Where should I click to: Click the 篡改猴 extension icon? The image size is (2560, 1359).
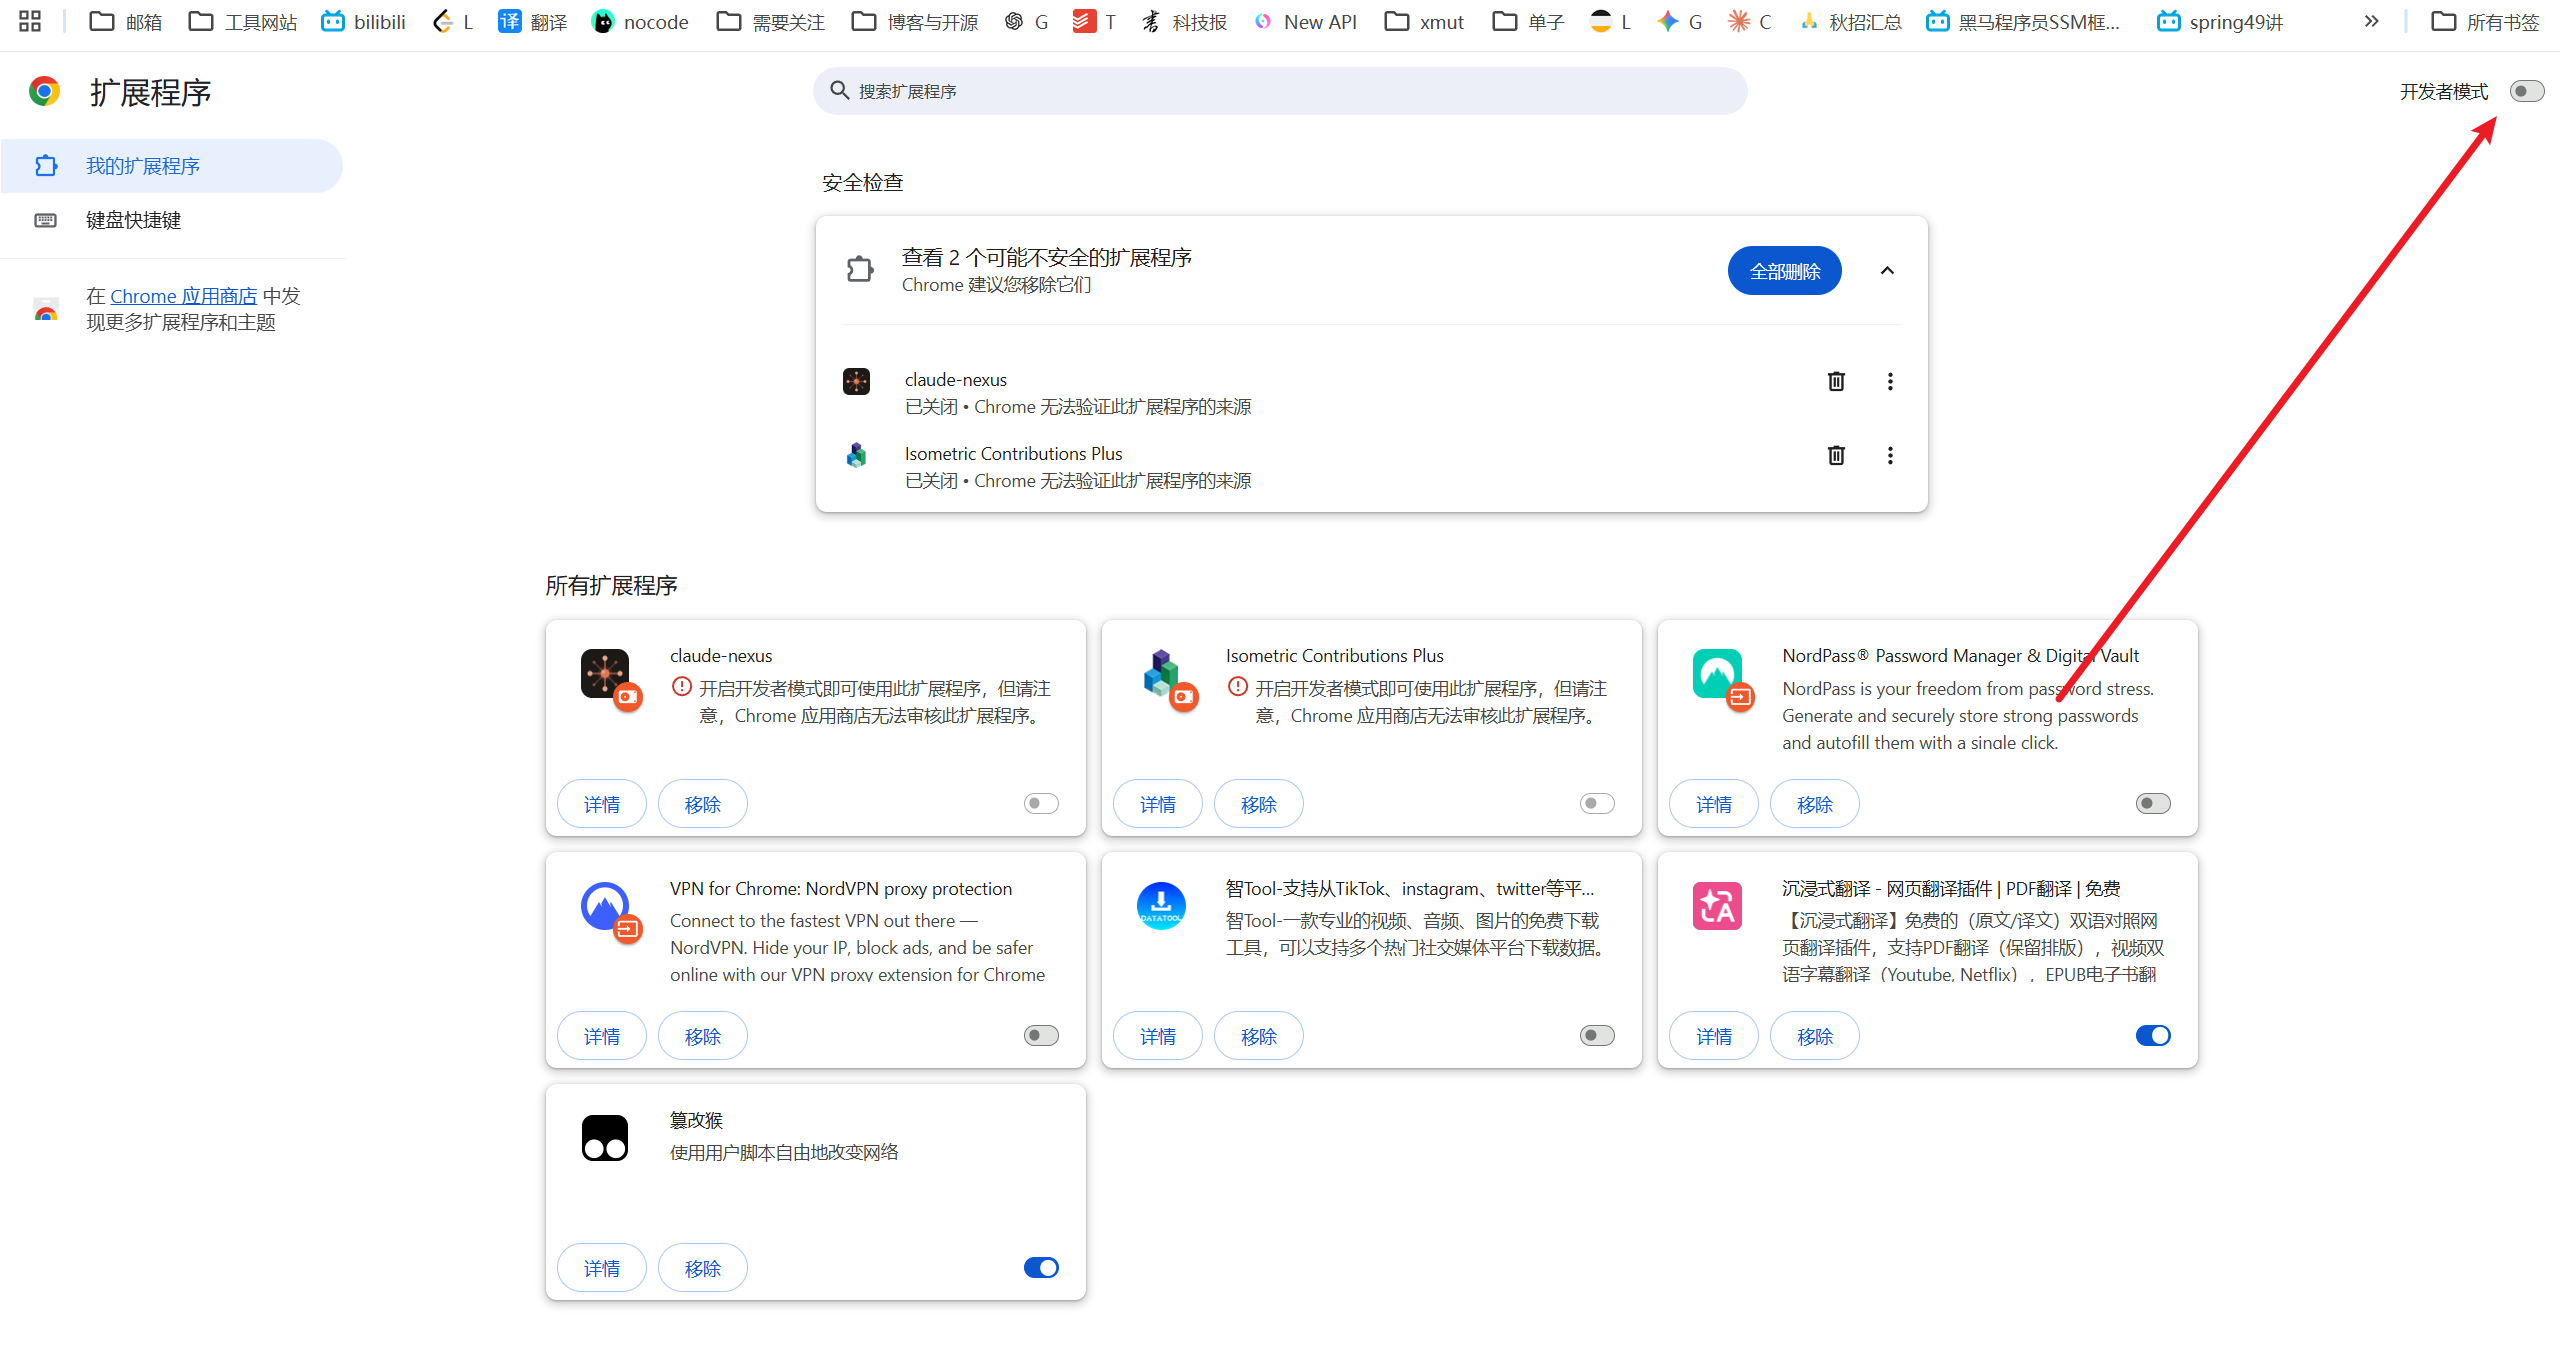click(605, 1138)
